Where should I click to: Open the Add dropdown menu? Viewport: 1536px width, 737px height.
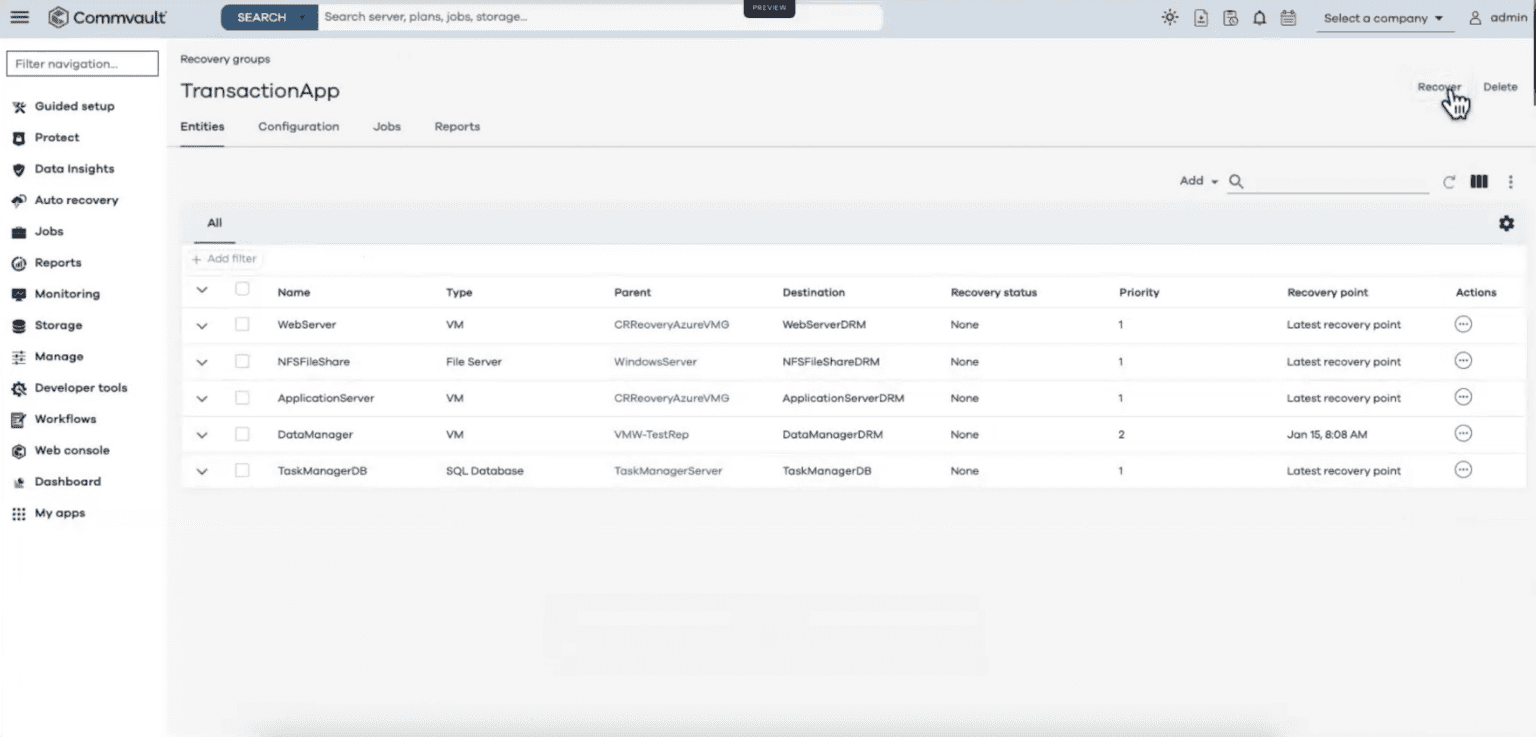(x=1196, y=181)
